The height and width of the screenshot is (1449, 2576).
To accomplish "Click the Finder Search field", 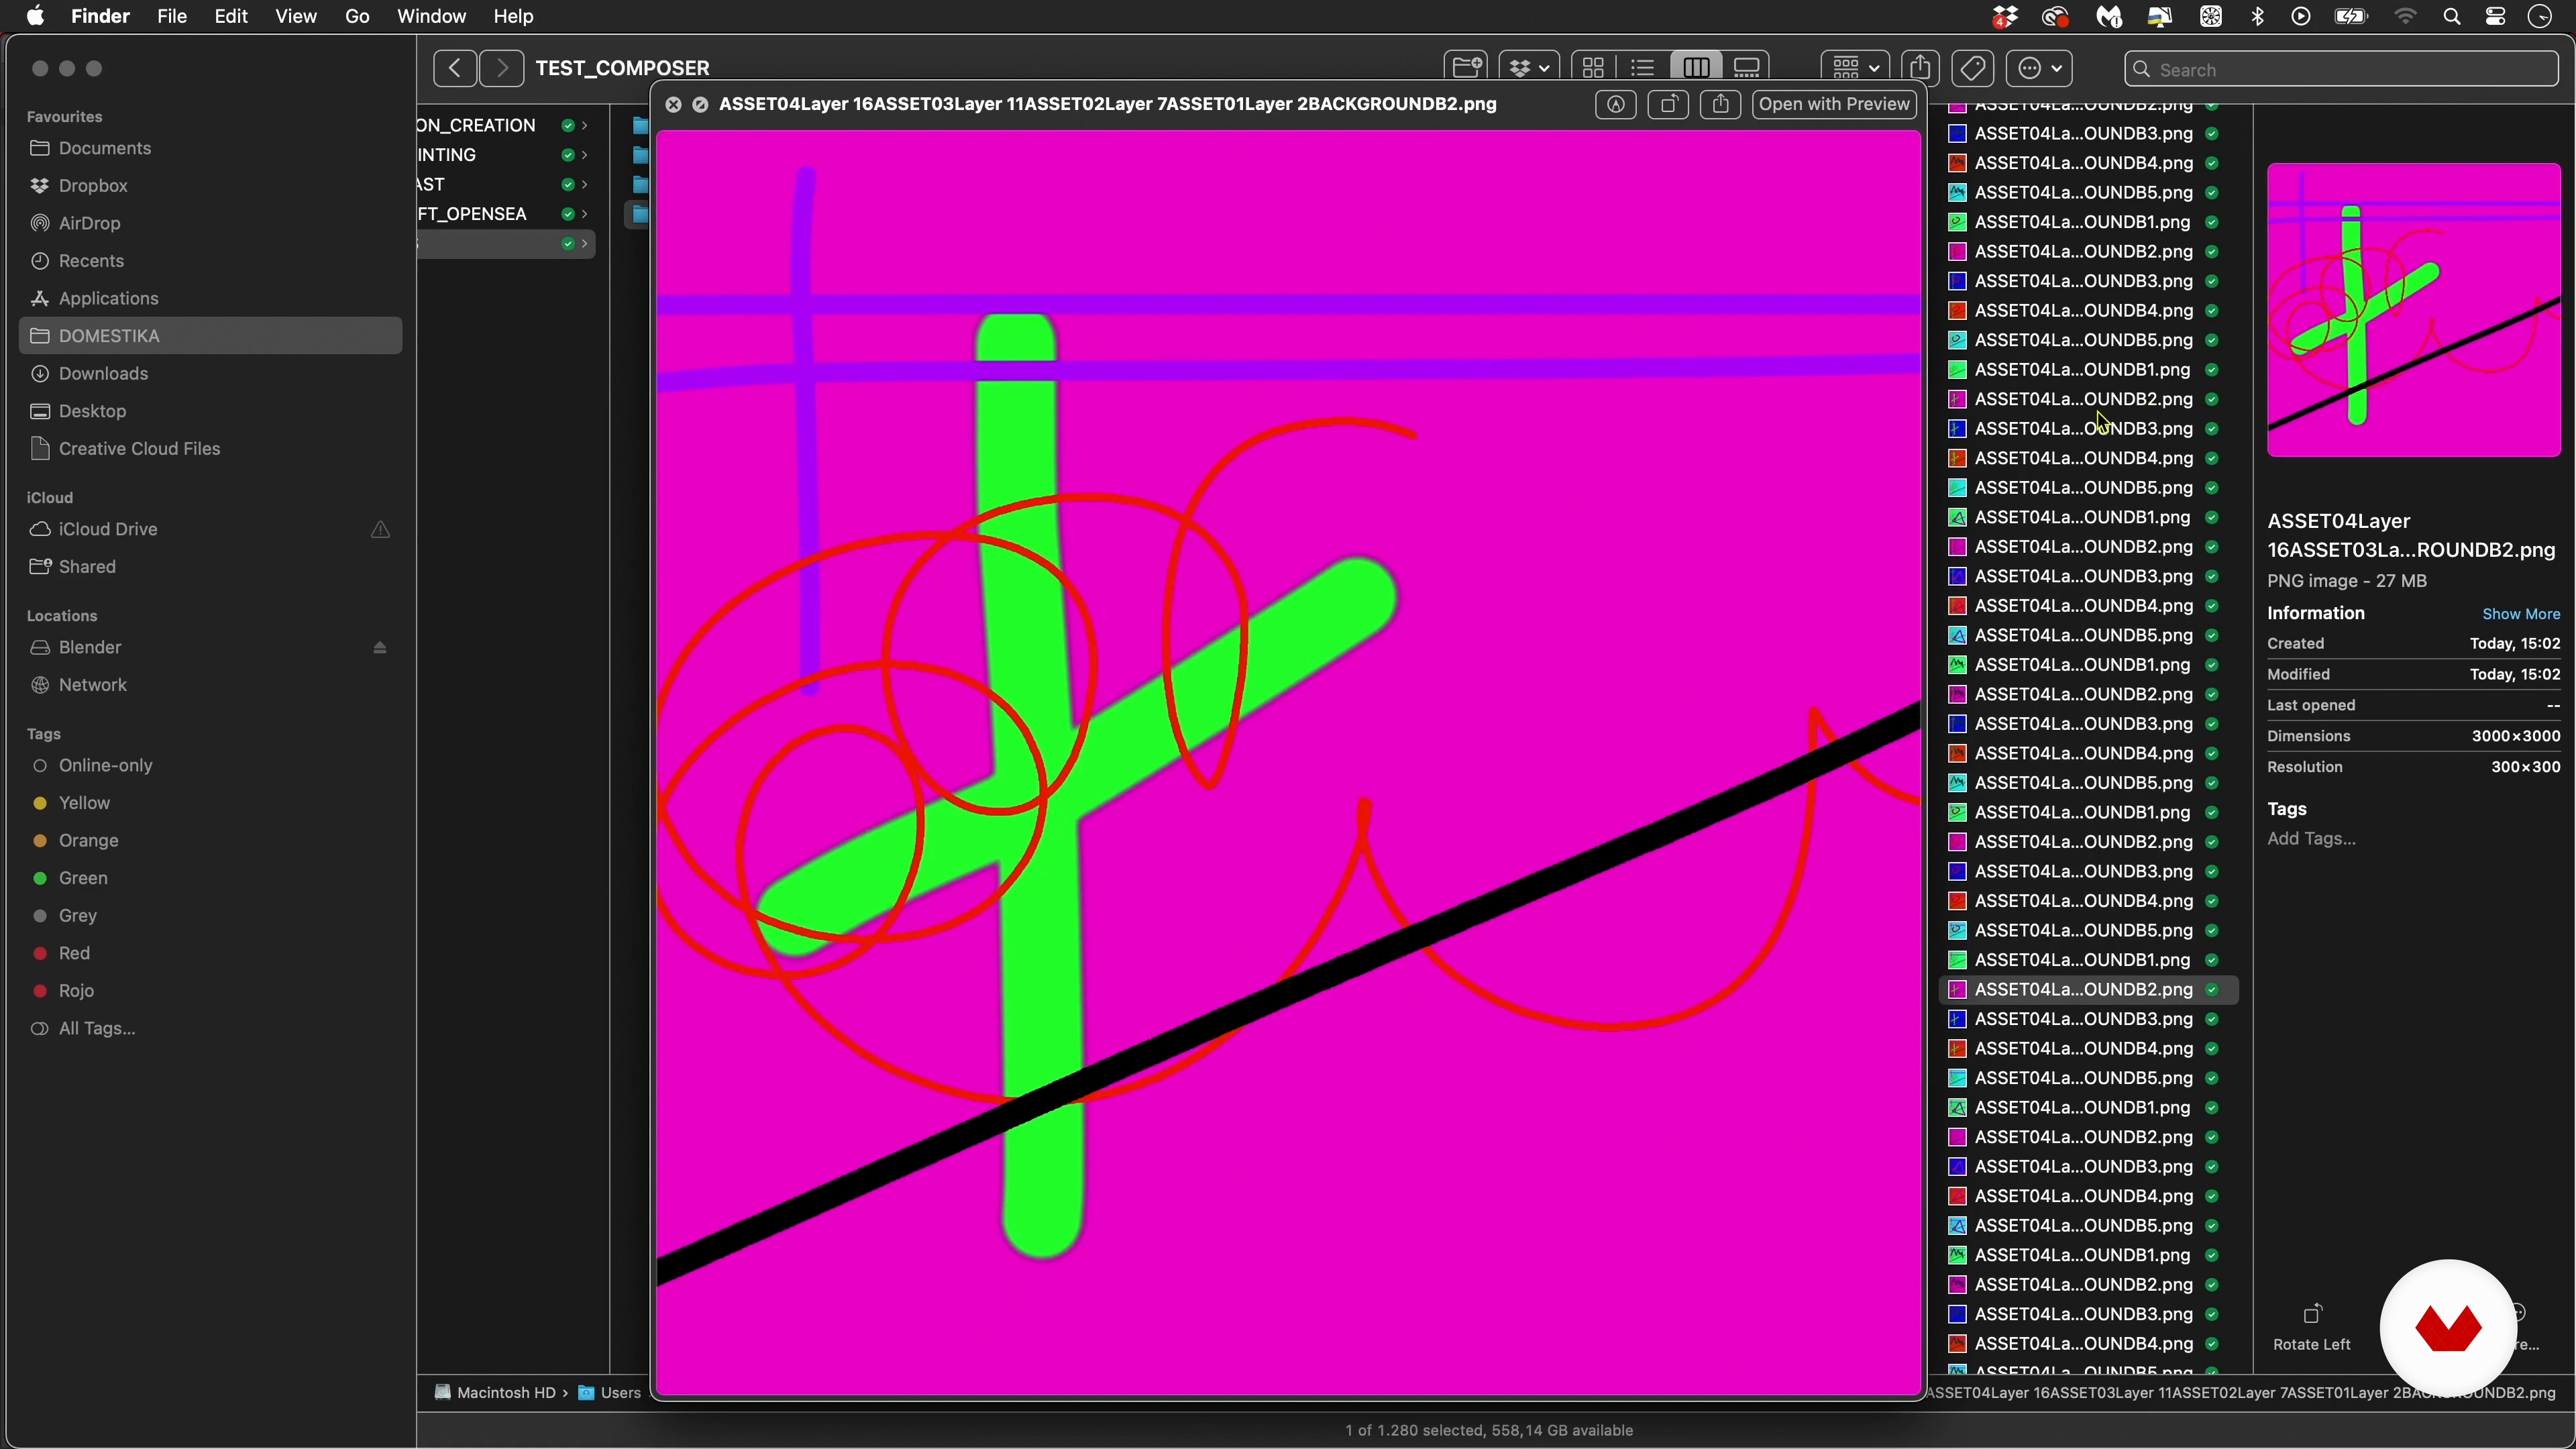I will point(2341,70).
